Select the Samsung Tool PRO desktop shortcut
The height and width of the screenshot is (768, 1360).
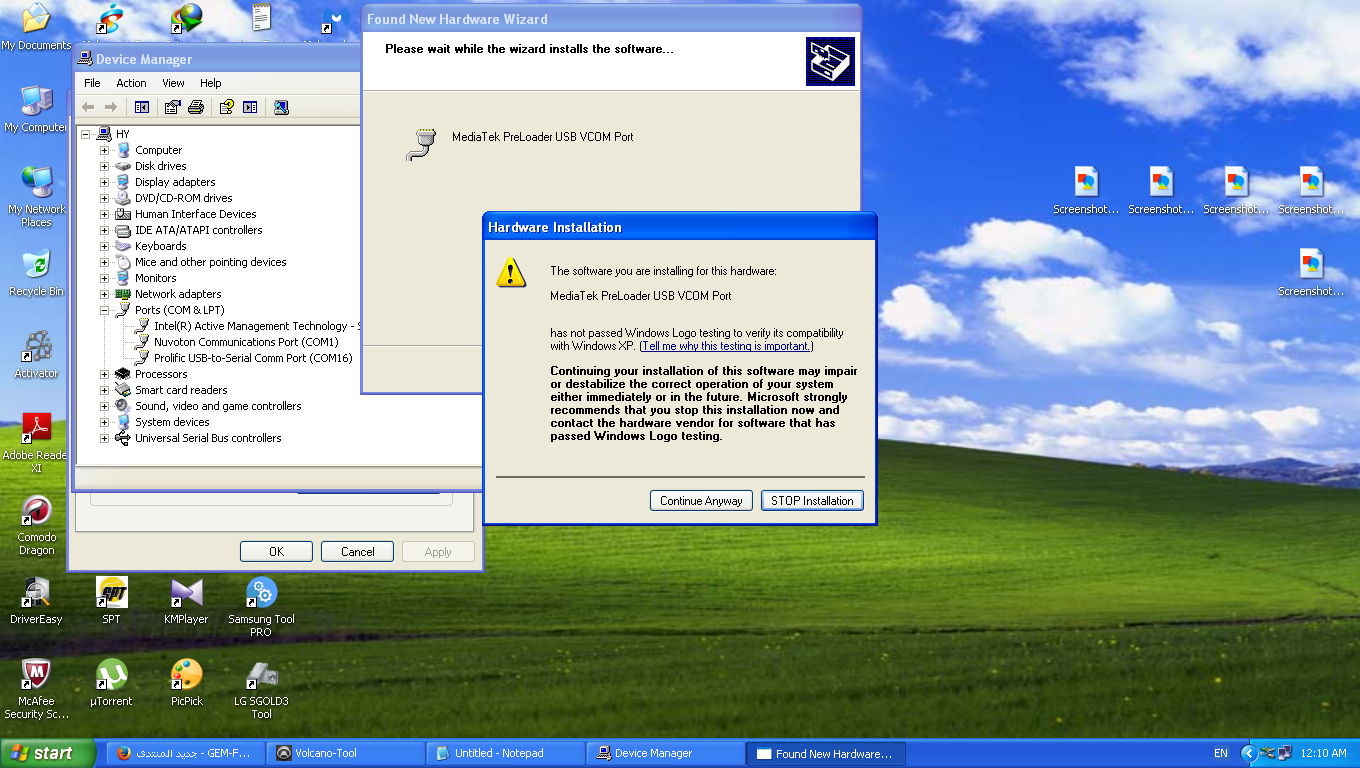point(261,607)
